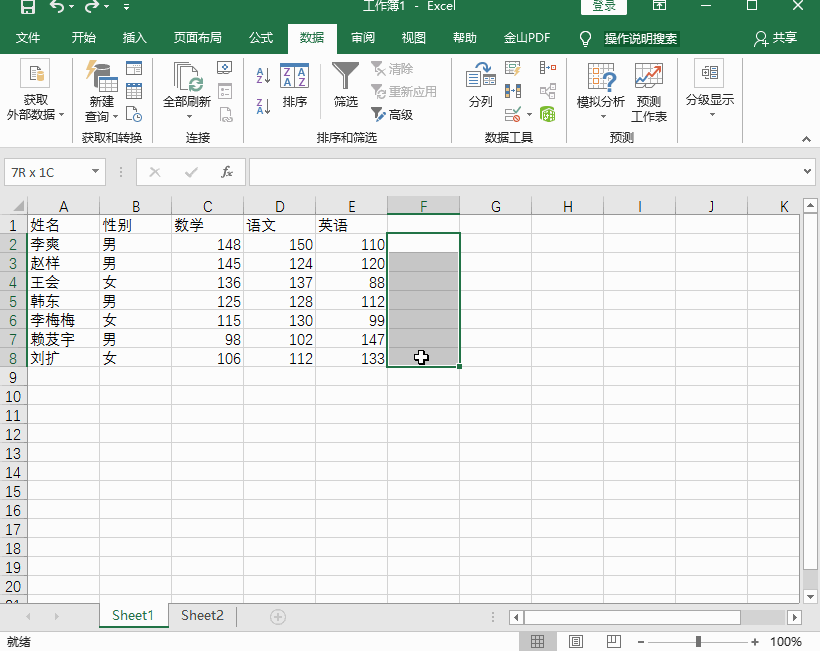This screenshot has width=820, height=651.
Task: Switch to the Sheet2 tab
Action: pyautogui.click(x=202, y=615)
